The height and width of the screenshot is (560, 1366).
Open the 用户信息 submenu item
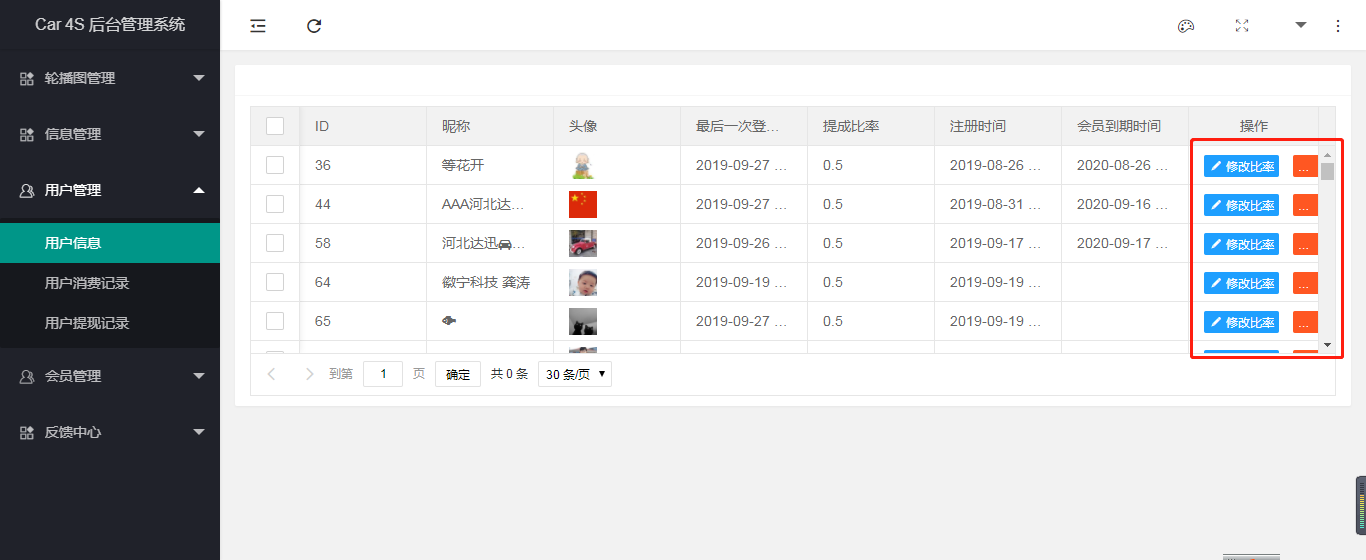(x=110, y=243)
